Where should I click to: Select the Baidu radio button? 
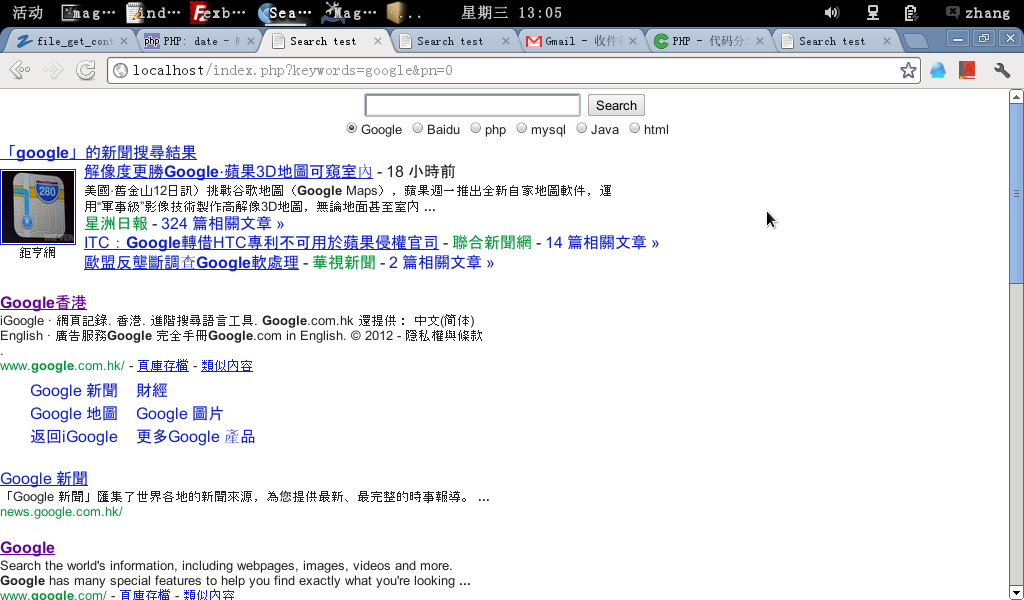(x=418, y=128)
